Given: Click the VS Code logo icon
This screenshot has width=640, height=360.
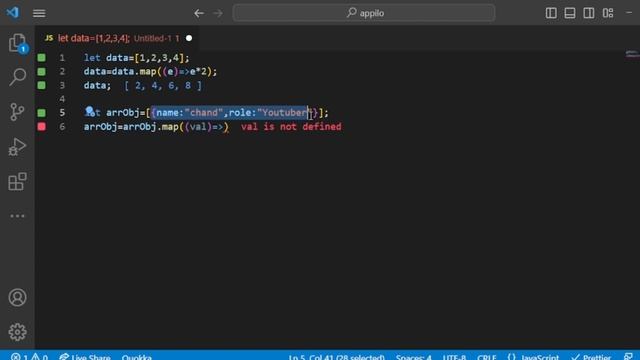Looking at the screenshot, I should (13, 13).
